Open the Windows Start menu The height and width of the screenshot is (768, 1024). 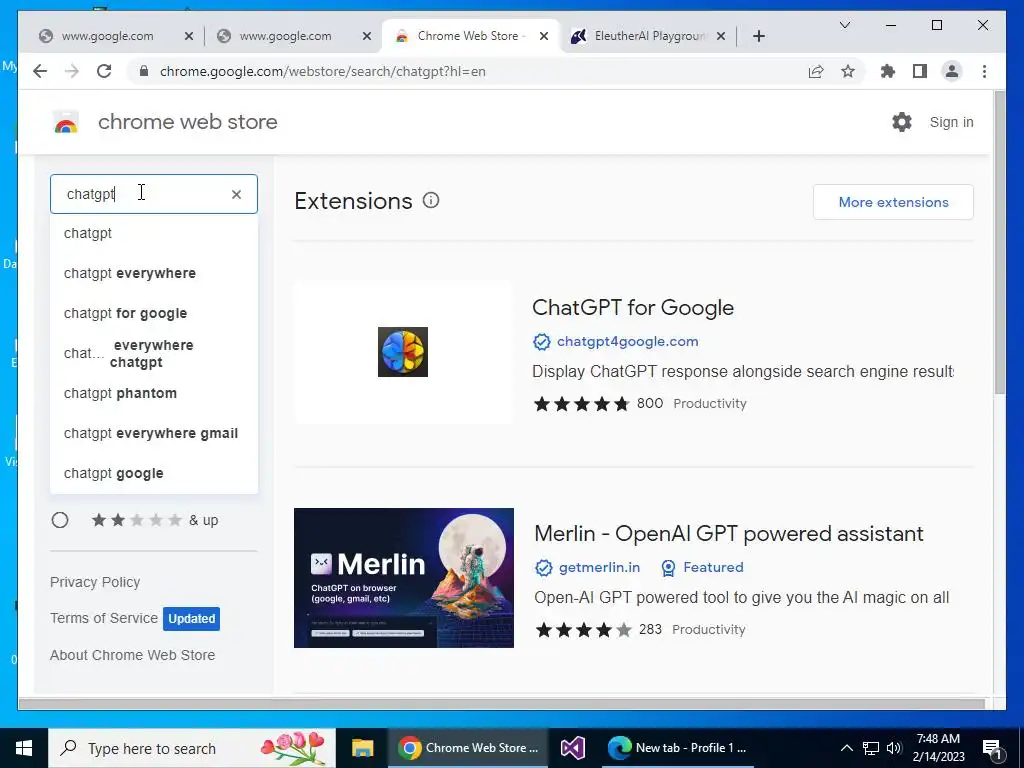click(x=24, y=748)
